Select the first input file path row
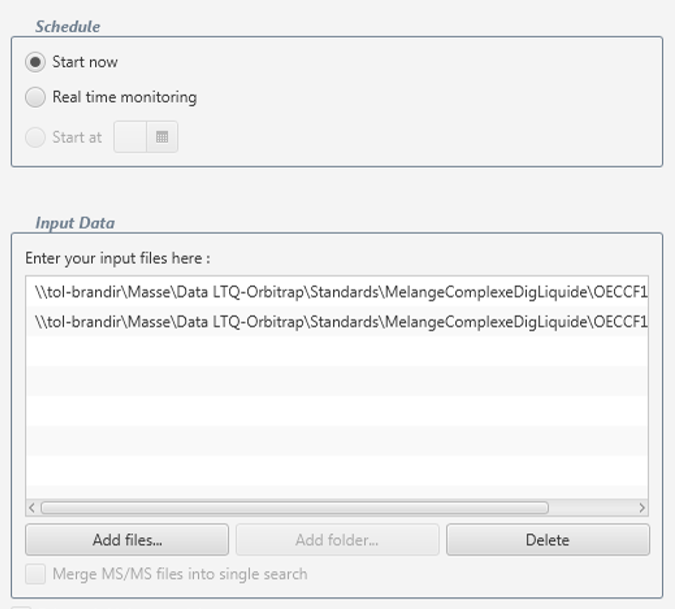This screenshot has width=675, height=609. (x=338, y=292)
